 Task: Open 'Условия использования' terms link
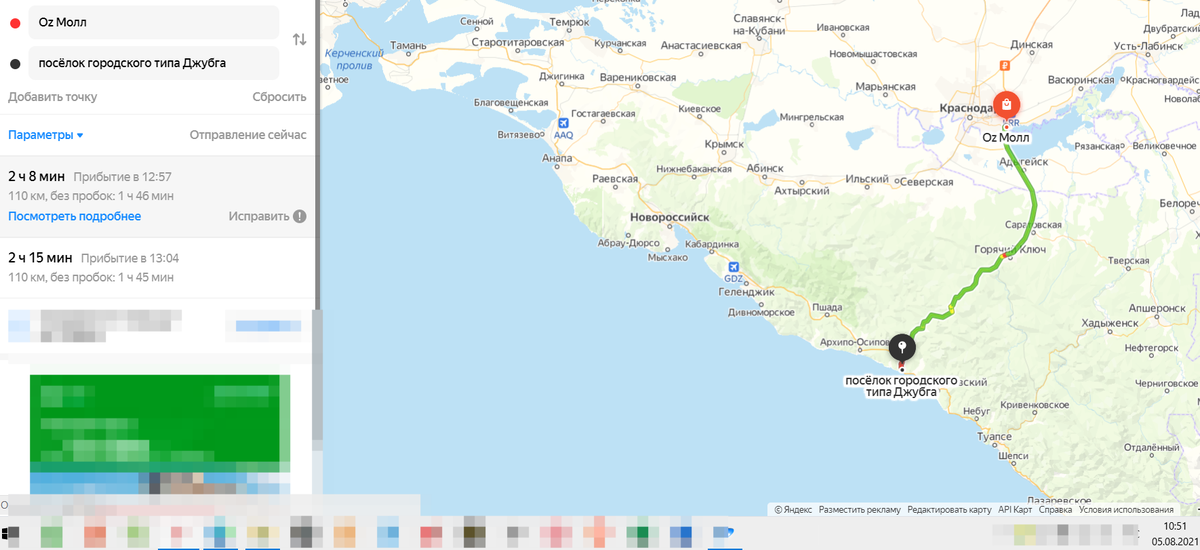(x=1126, y=510)
